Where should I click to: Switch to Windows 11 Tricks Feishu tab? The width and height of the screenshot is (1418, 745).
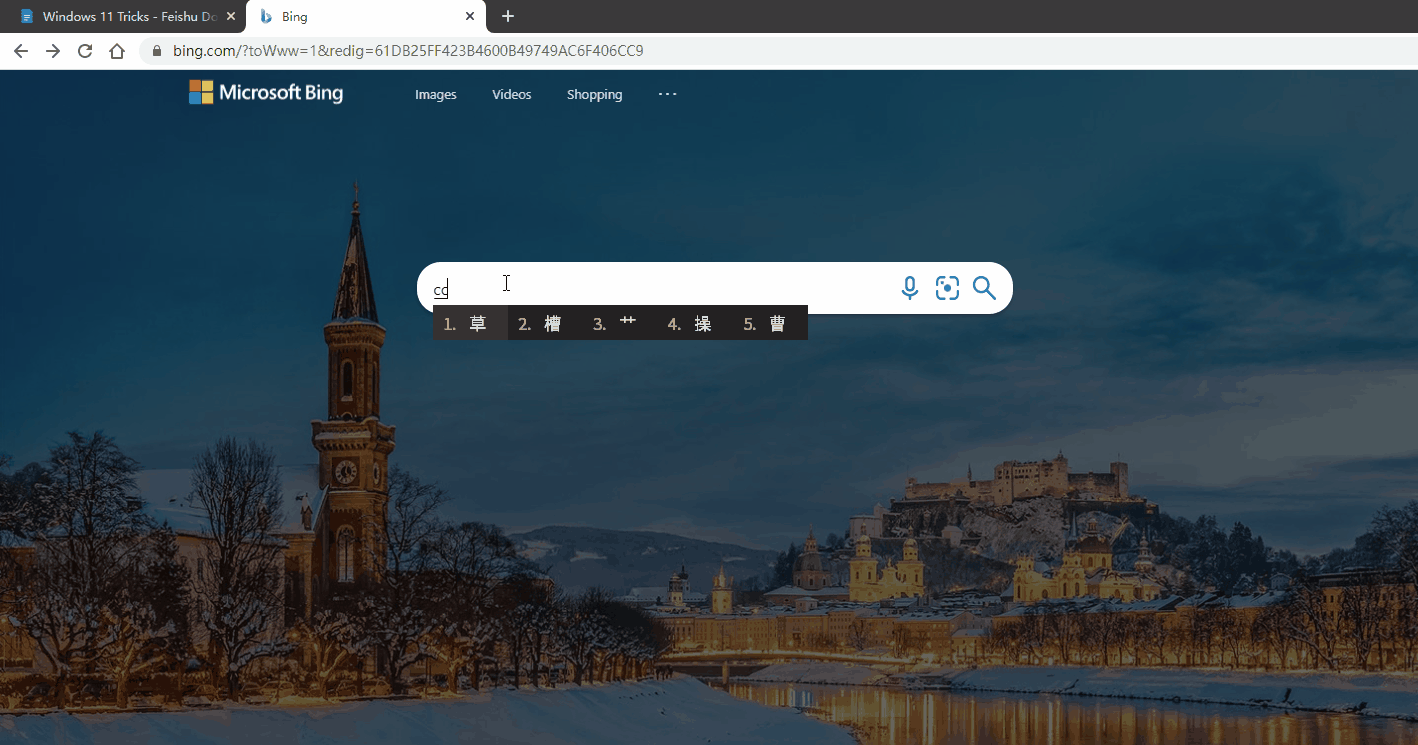[123, 16]
